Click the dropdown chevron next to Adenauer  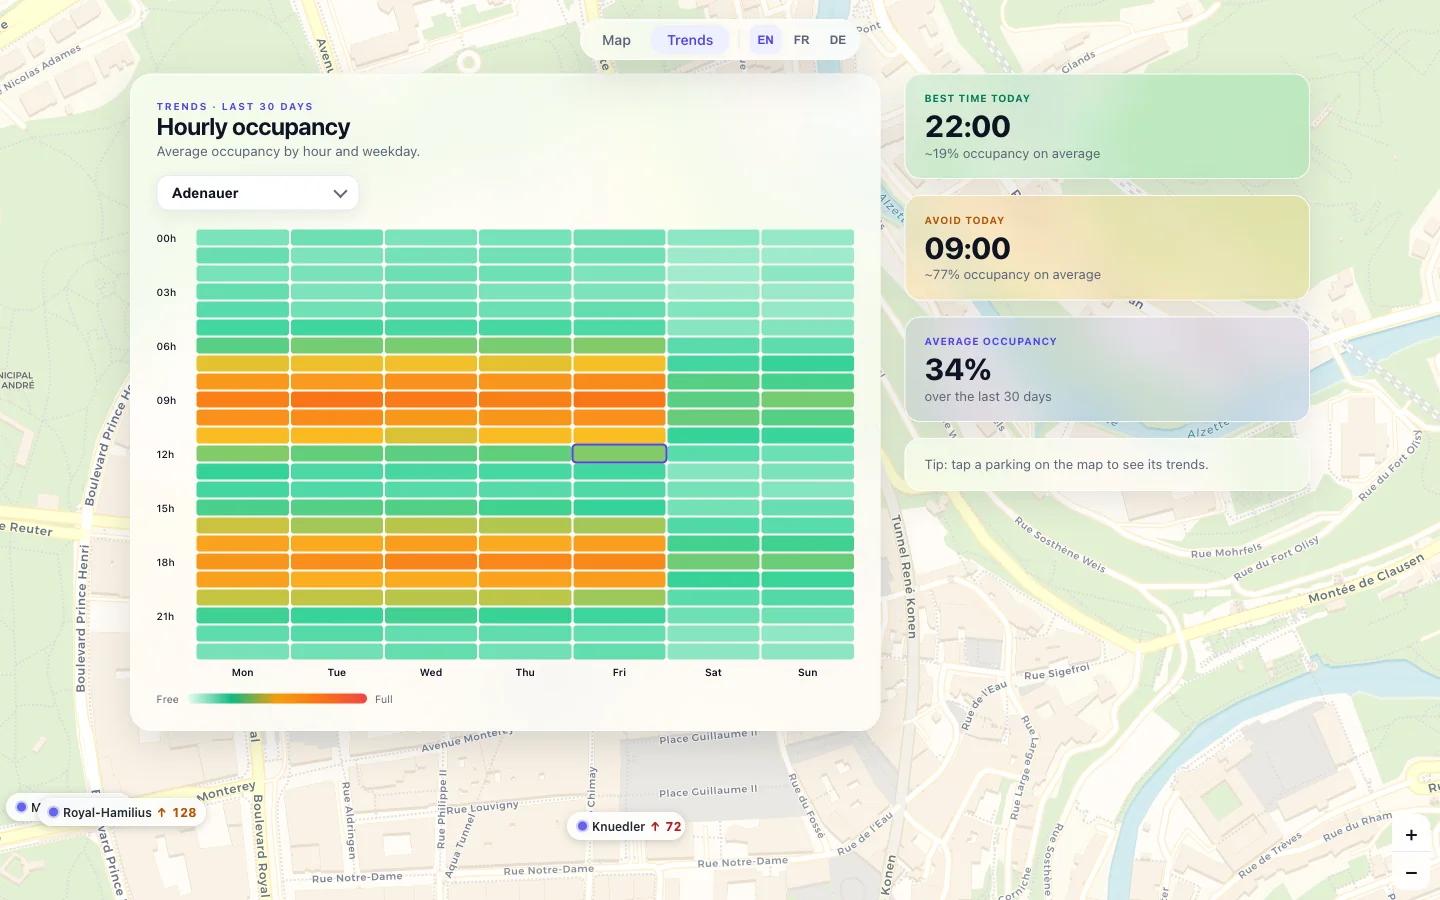340,193
